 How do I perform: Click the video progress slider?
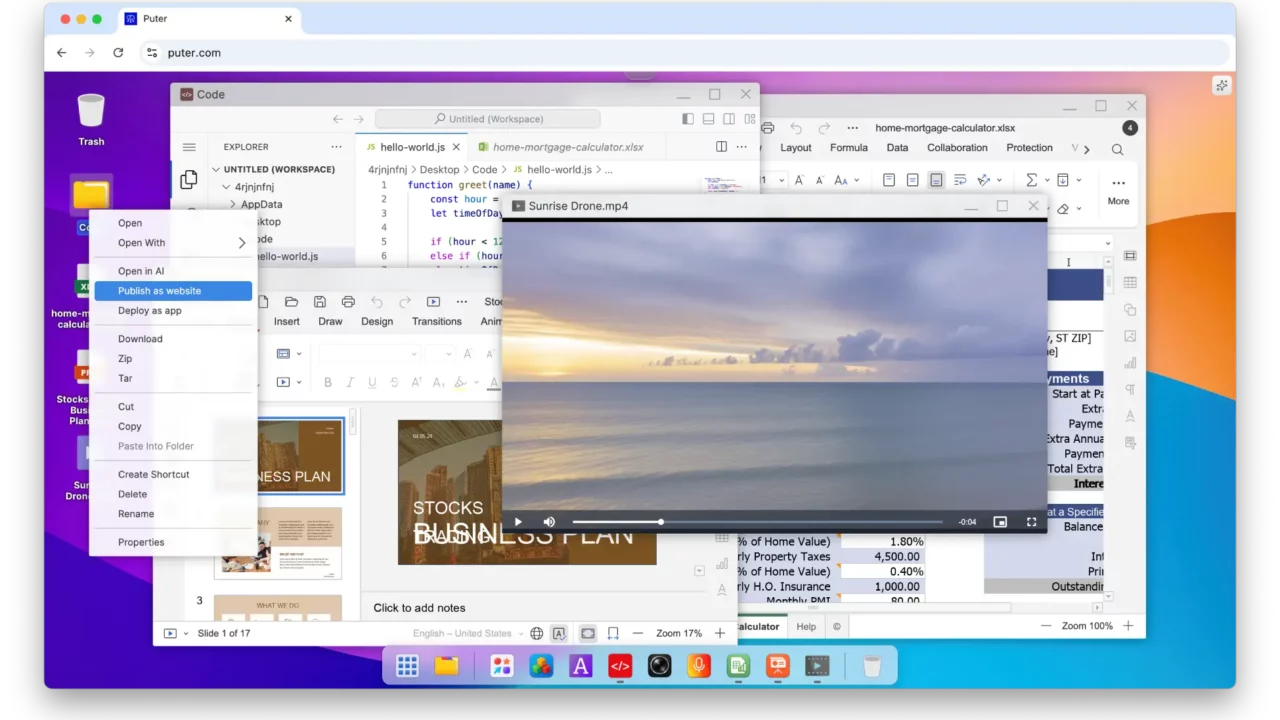[x=757, y=522]
